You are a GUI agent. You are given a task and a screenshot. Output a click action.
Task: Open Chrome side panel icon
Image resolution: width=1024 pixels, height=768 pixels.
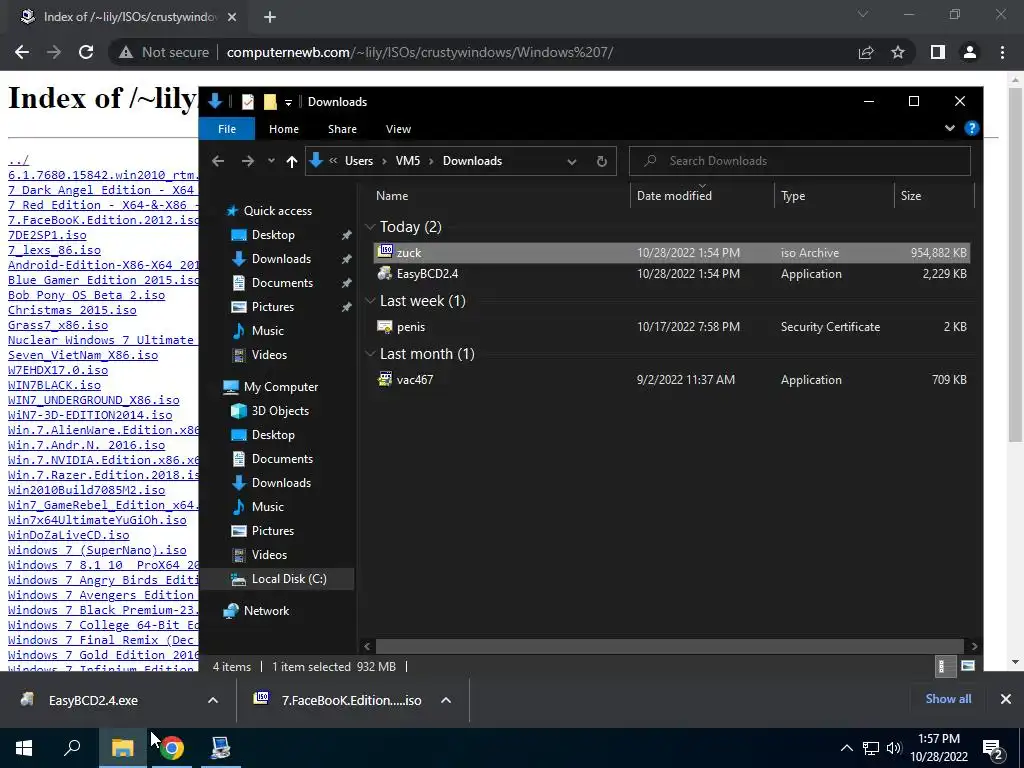coord(938,52)
